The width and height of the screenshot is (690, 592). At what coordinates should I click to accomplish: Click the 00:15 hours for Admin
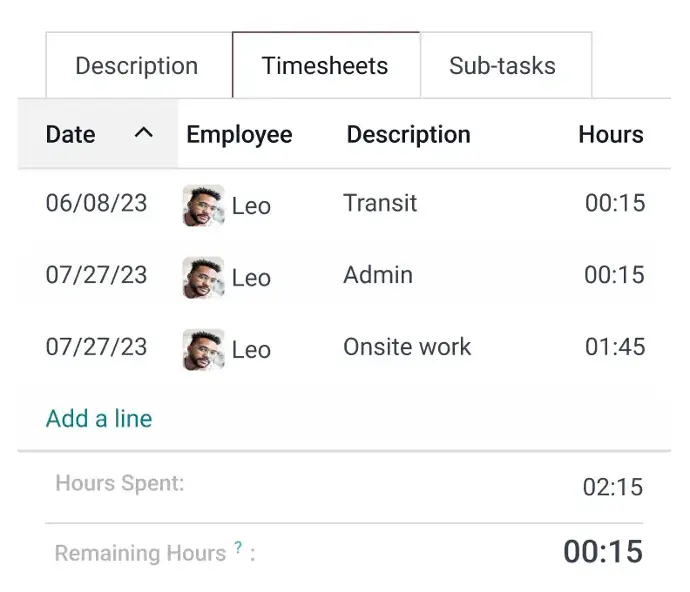[614, 275]
